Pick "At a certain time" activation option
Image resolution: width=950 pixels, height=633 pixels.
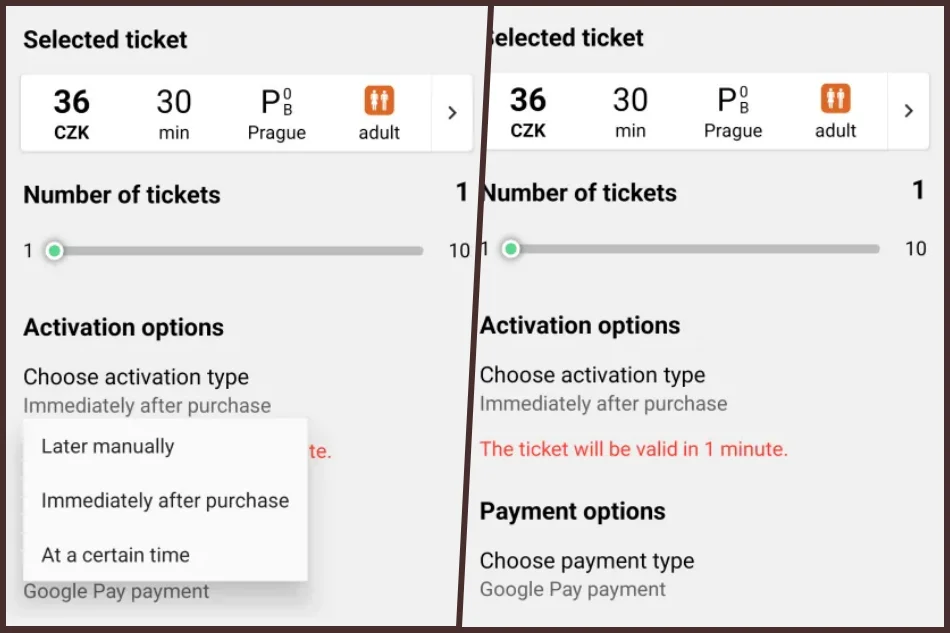pyautogui.click(x=115, y=555)
